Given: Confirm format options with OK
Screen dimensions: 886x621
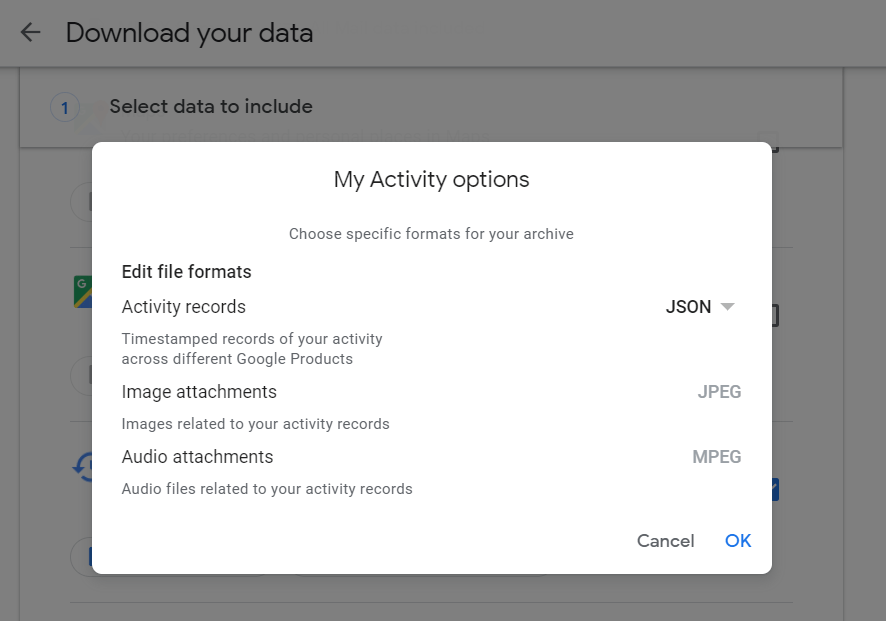Looking at the screenshot, I should 738,541.
